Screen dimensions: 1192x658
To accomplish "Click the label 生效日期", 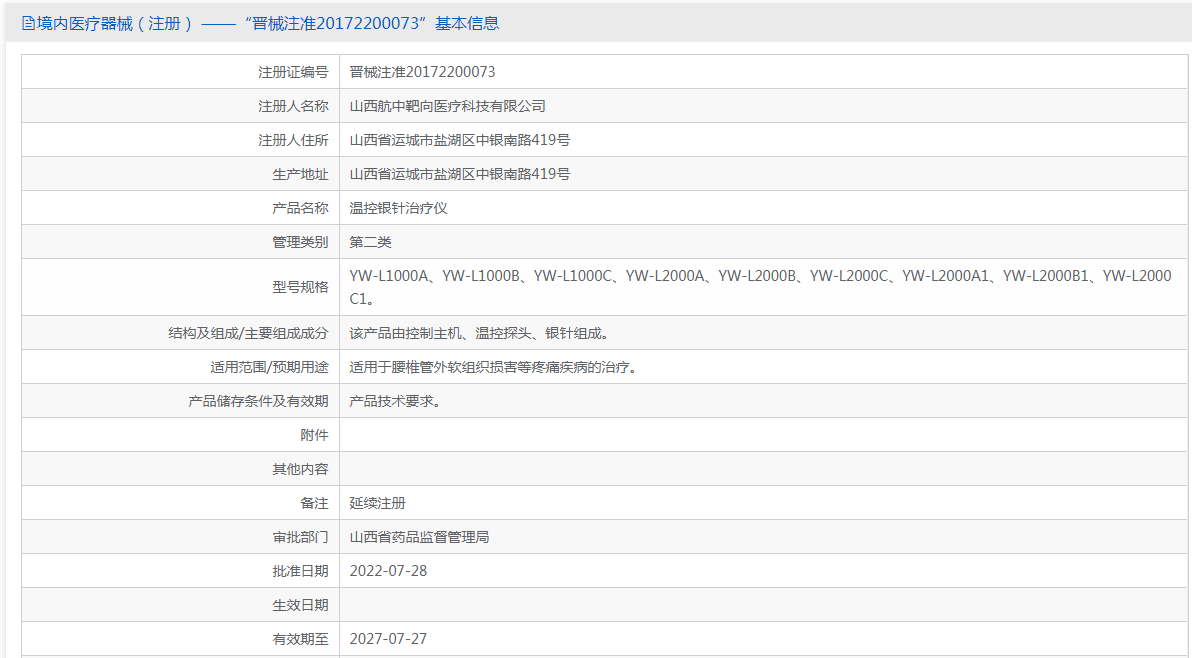I will point(300,606).
